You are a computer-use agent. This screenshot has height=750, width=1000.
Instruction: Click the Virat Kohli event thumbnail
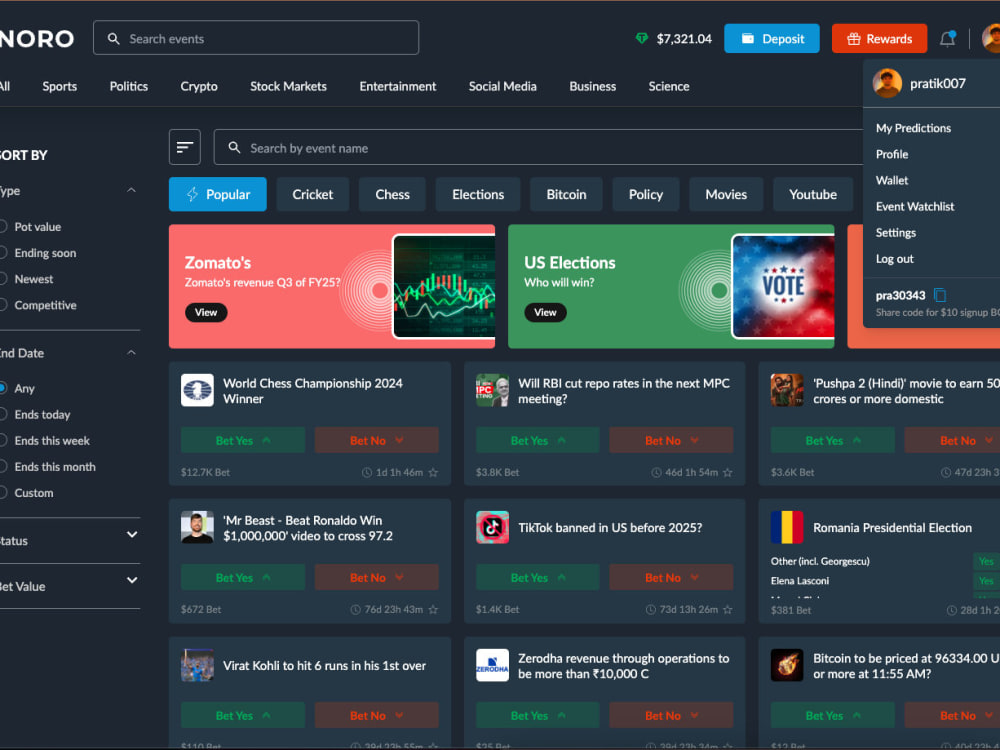[x=197, y=665]
